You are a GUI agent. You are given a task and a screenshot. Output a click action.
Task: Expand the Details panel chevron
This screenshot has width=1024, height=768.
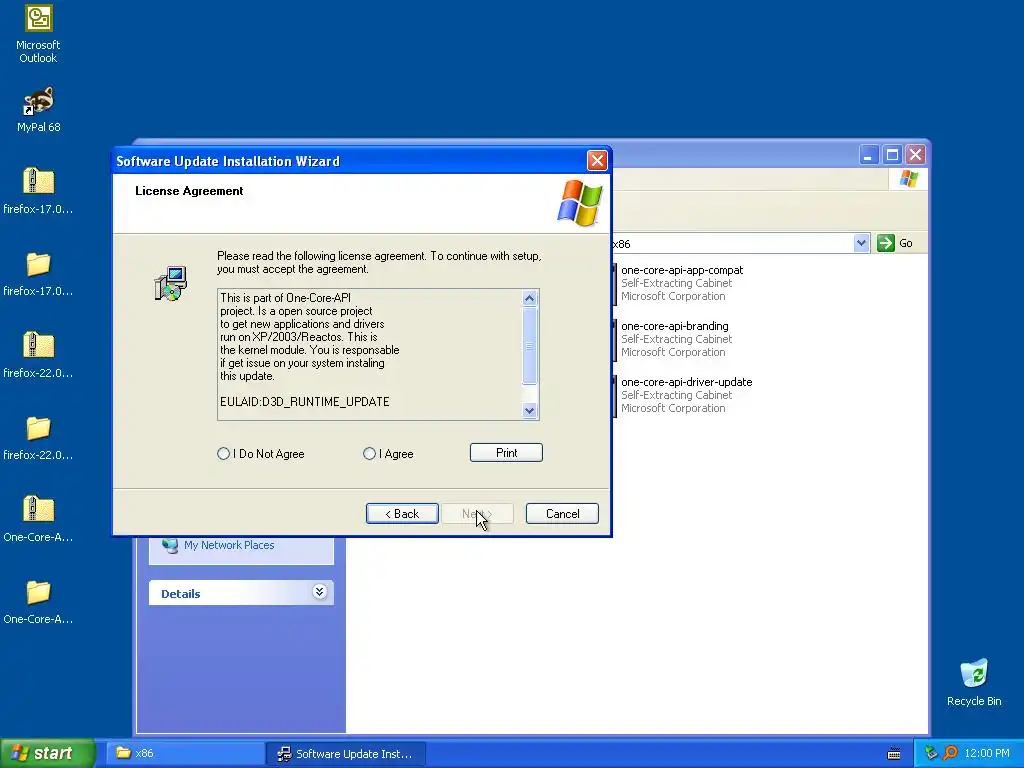pyautogui.click(x=319, y=592)
